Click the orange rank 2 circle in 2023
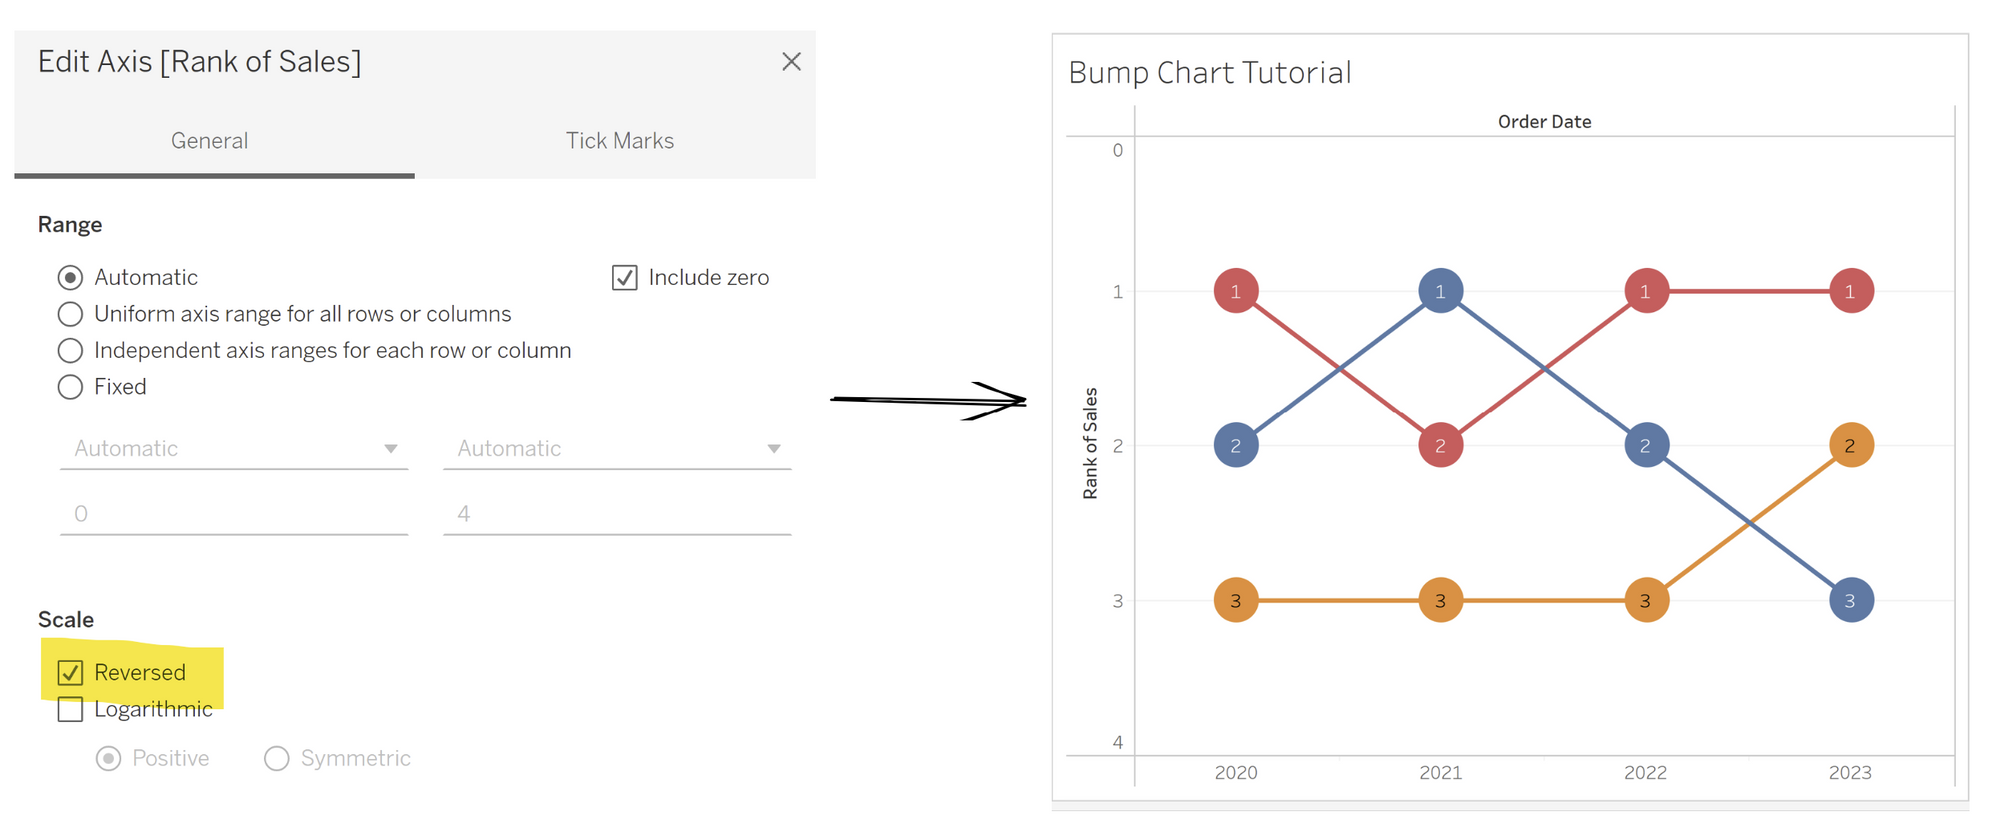The image size is (2000, 828). [x=1851, y=445]
